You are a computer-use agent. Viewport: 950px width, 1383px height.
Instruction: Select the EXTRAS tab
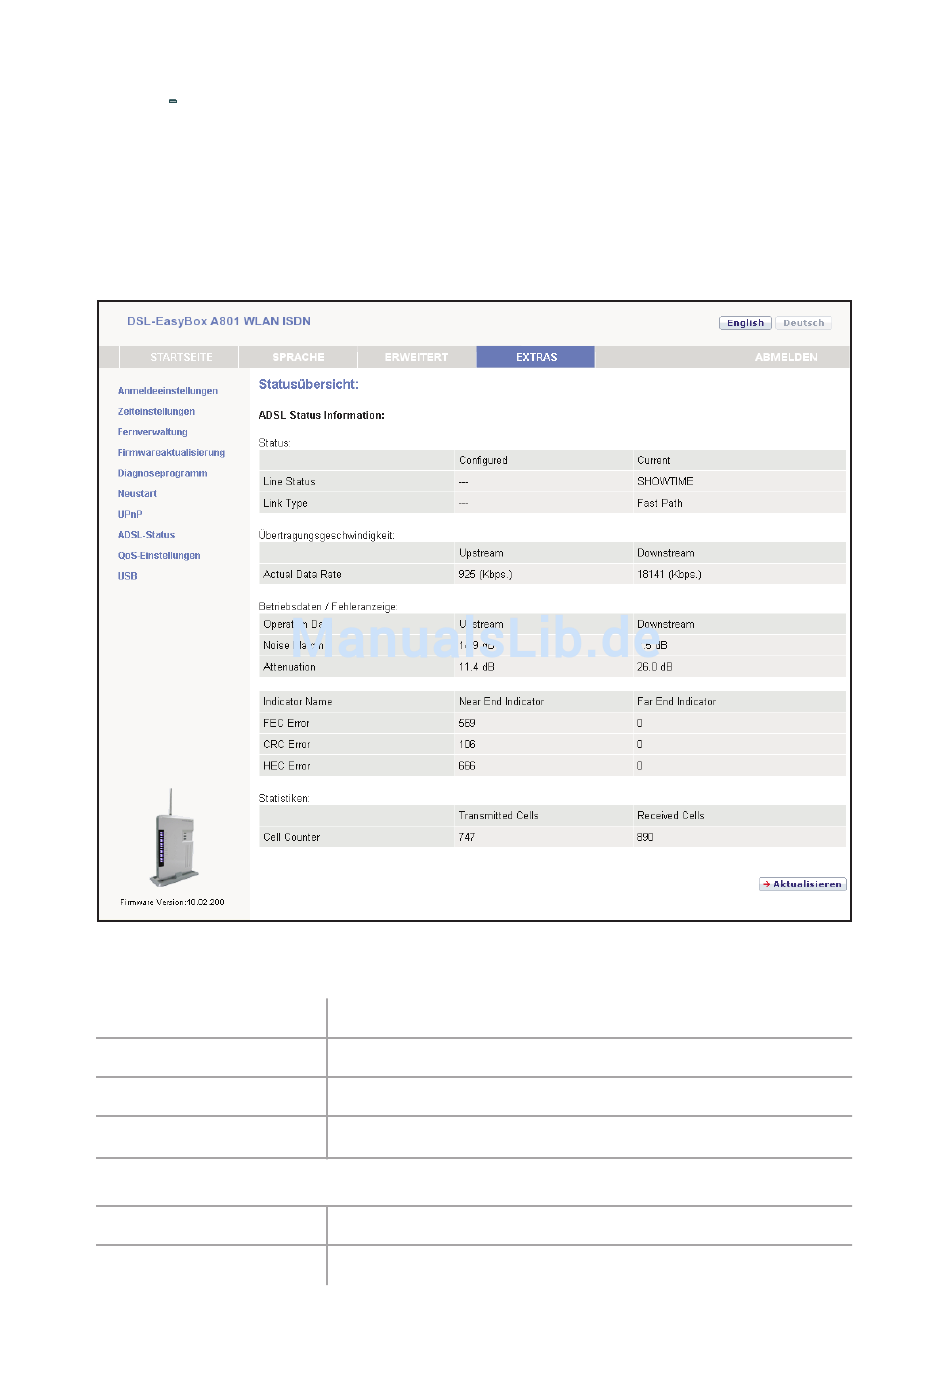[x=536, y=357]
